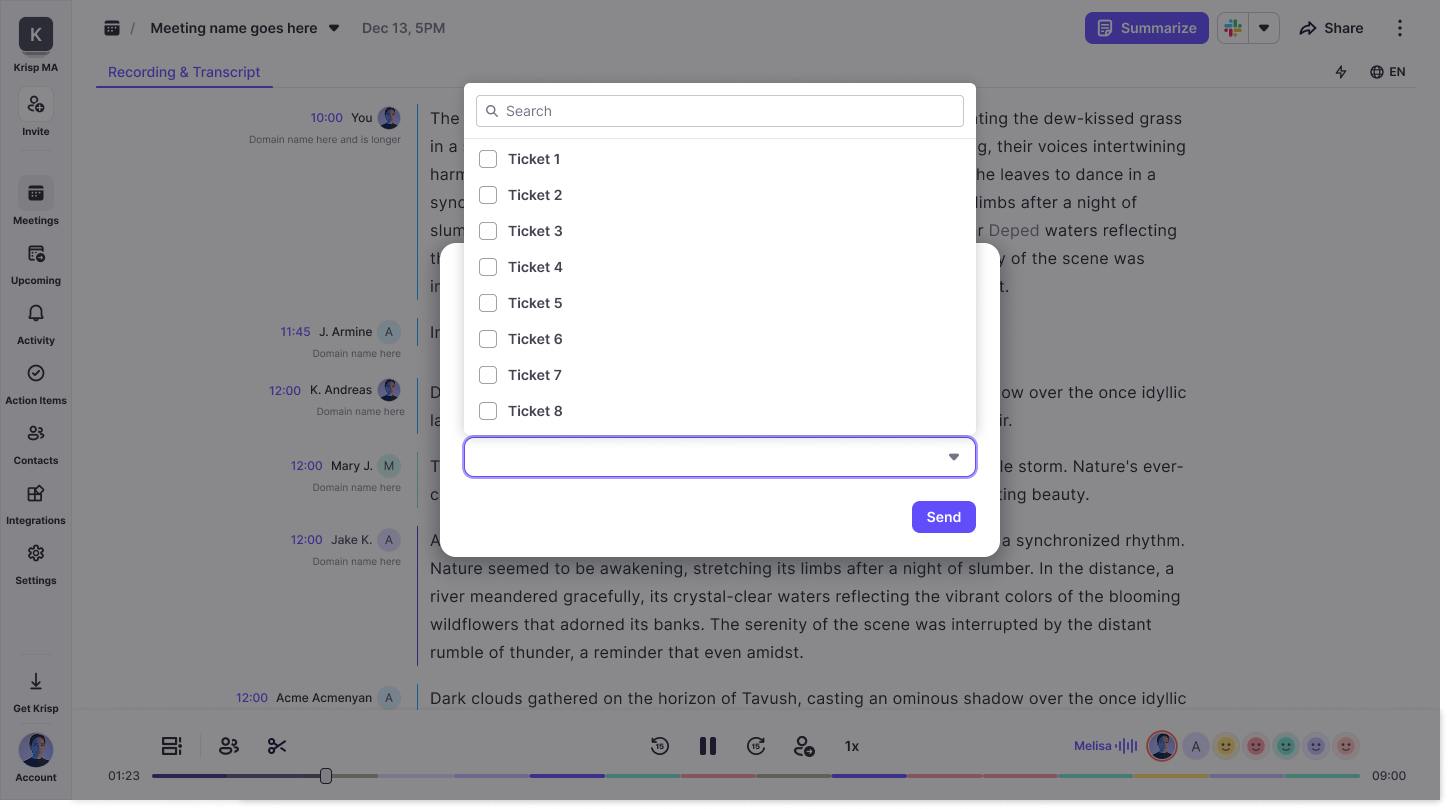Switch to Recording & Transcript tab
Viewport: 1448px width, 809px height.
point(184,72)
